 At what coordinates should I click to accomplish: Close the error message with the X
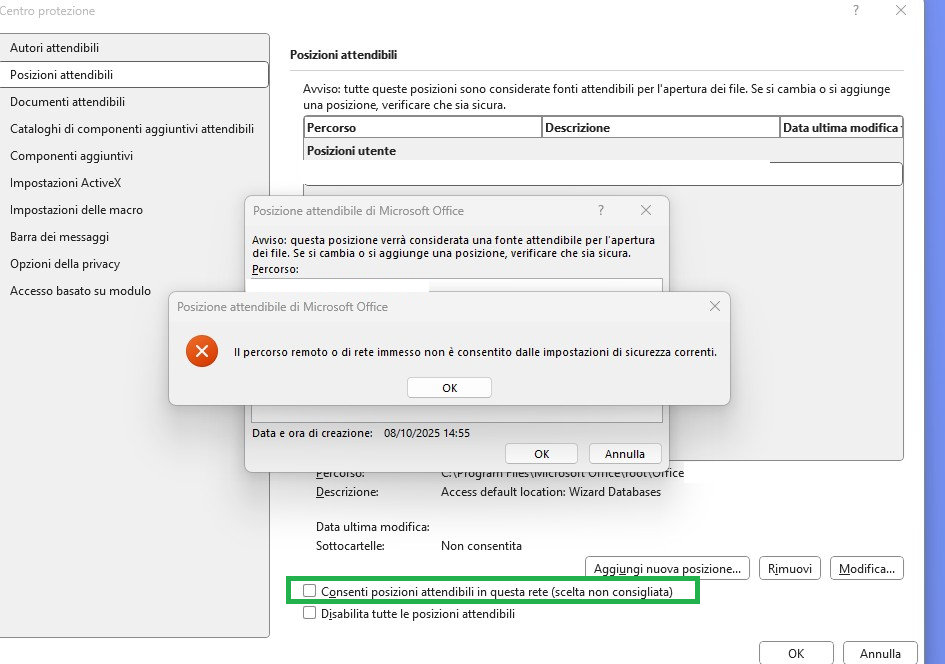pyautogui.click(x=715, y=306)
